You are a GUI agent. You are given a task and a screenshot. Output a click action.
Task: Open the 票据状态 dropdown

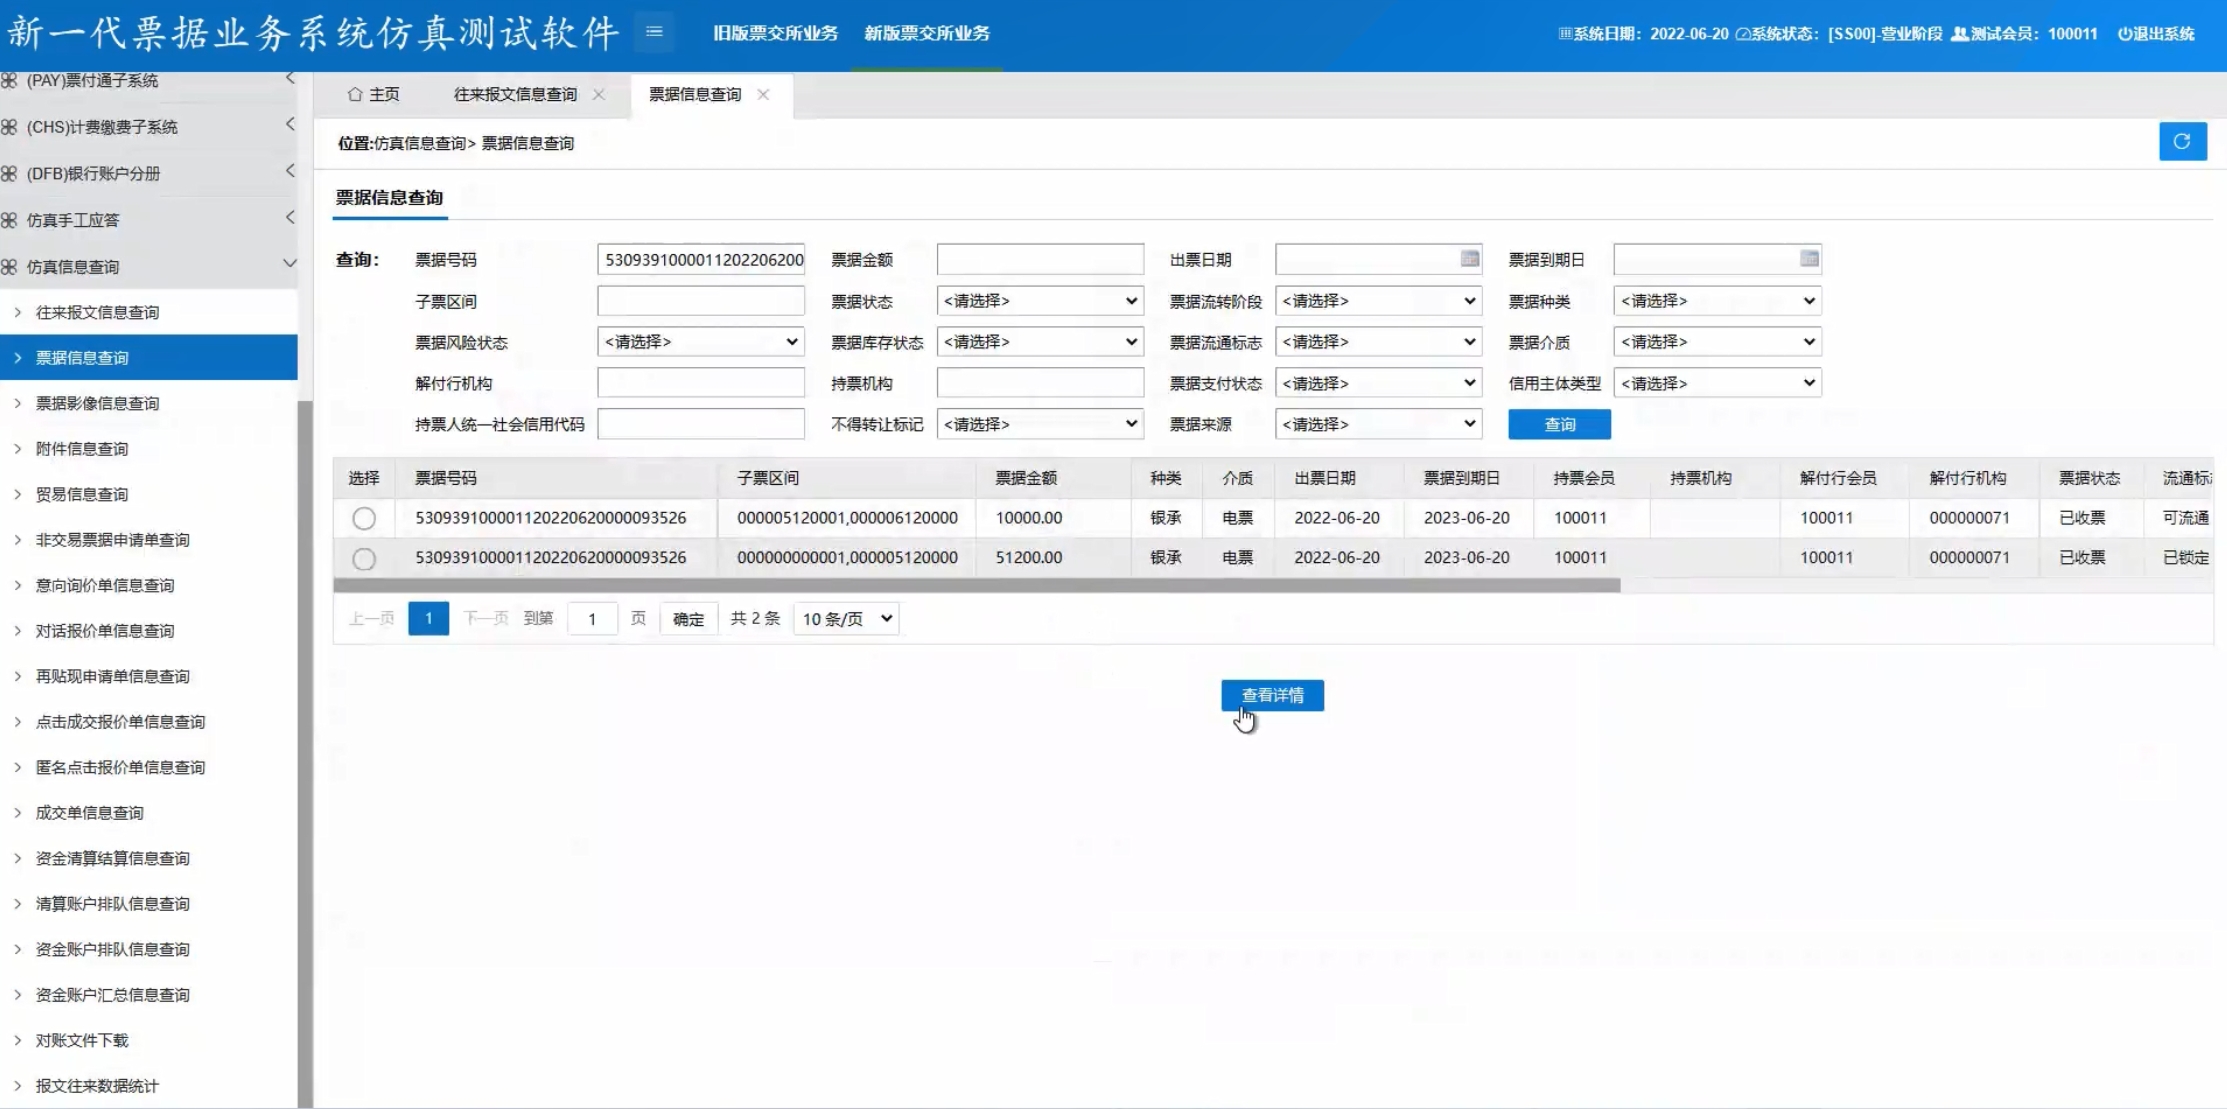[x=1040, y=301]
